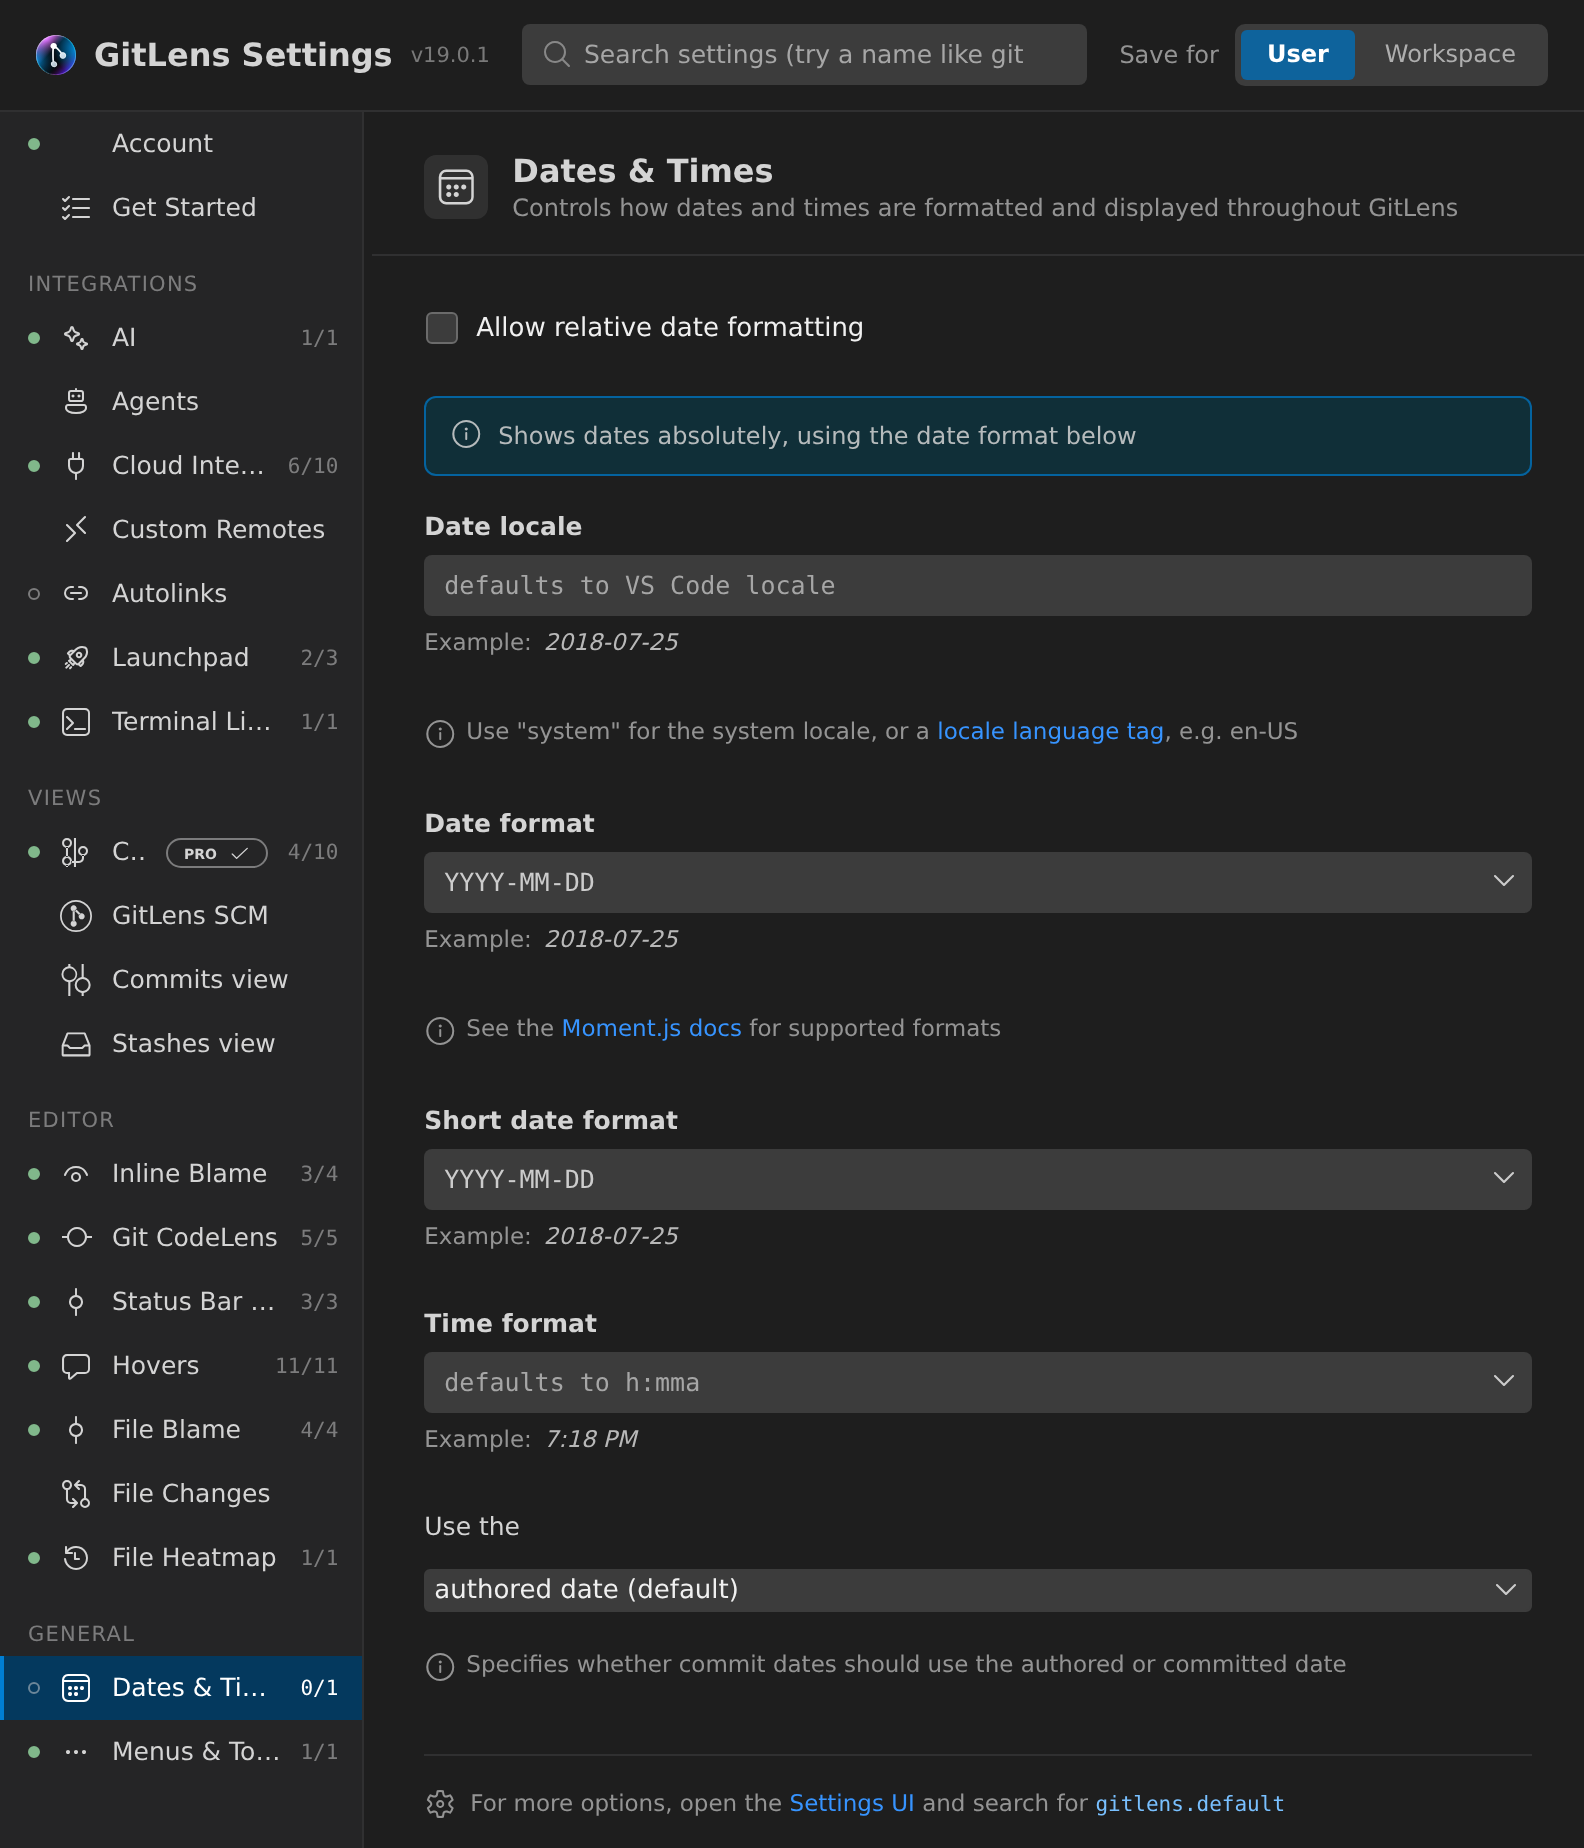1584x1848 pixels.
Task: Open the Short date format dropdown
Action: 978,1179
